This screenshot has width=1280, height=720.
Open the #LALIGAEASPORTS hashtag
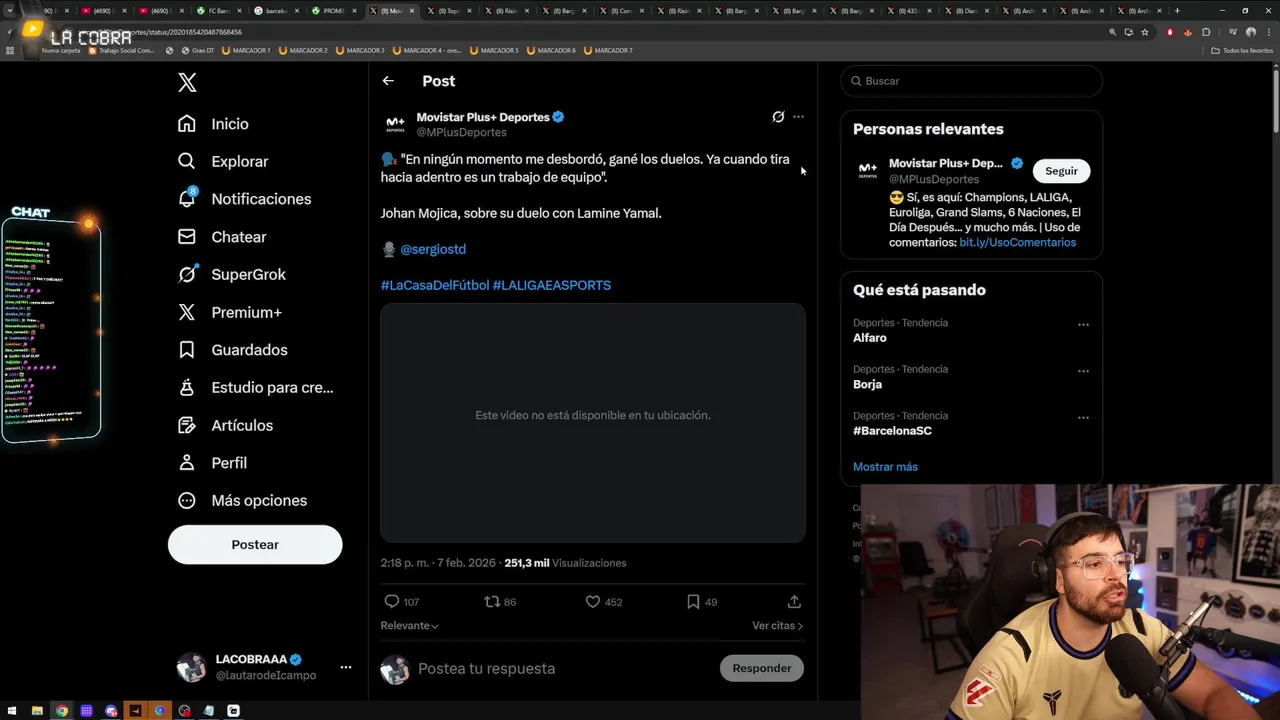tap(552, 285)
